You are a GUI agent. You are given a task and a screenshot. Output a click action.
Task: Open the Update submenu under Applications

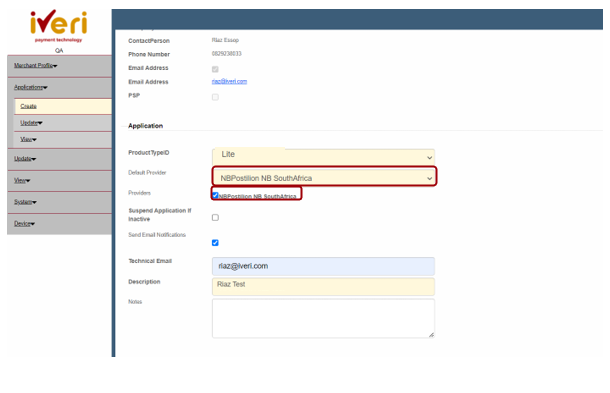31,123
